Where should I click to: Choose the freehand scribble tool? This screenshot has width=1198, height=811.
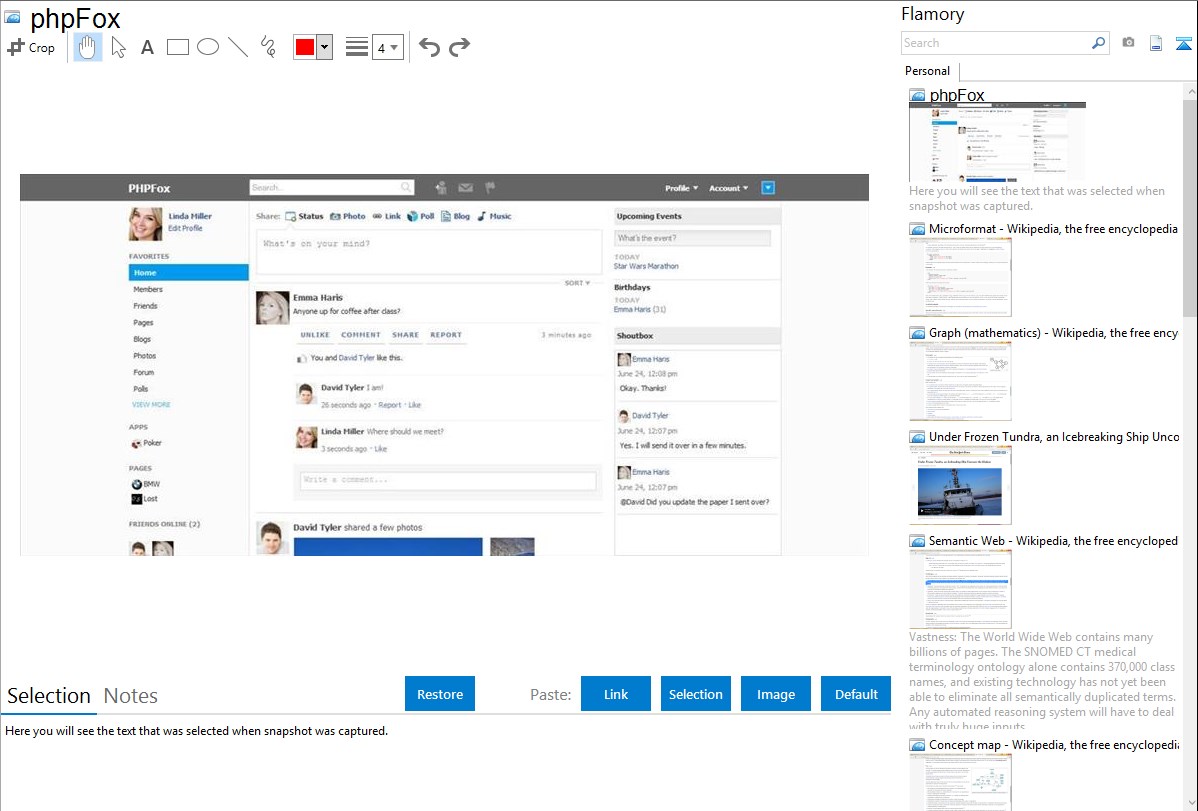(268, 47)
